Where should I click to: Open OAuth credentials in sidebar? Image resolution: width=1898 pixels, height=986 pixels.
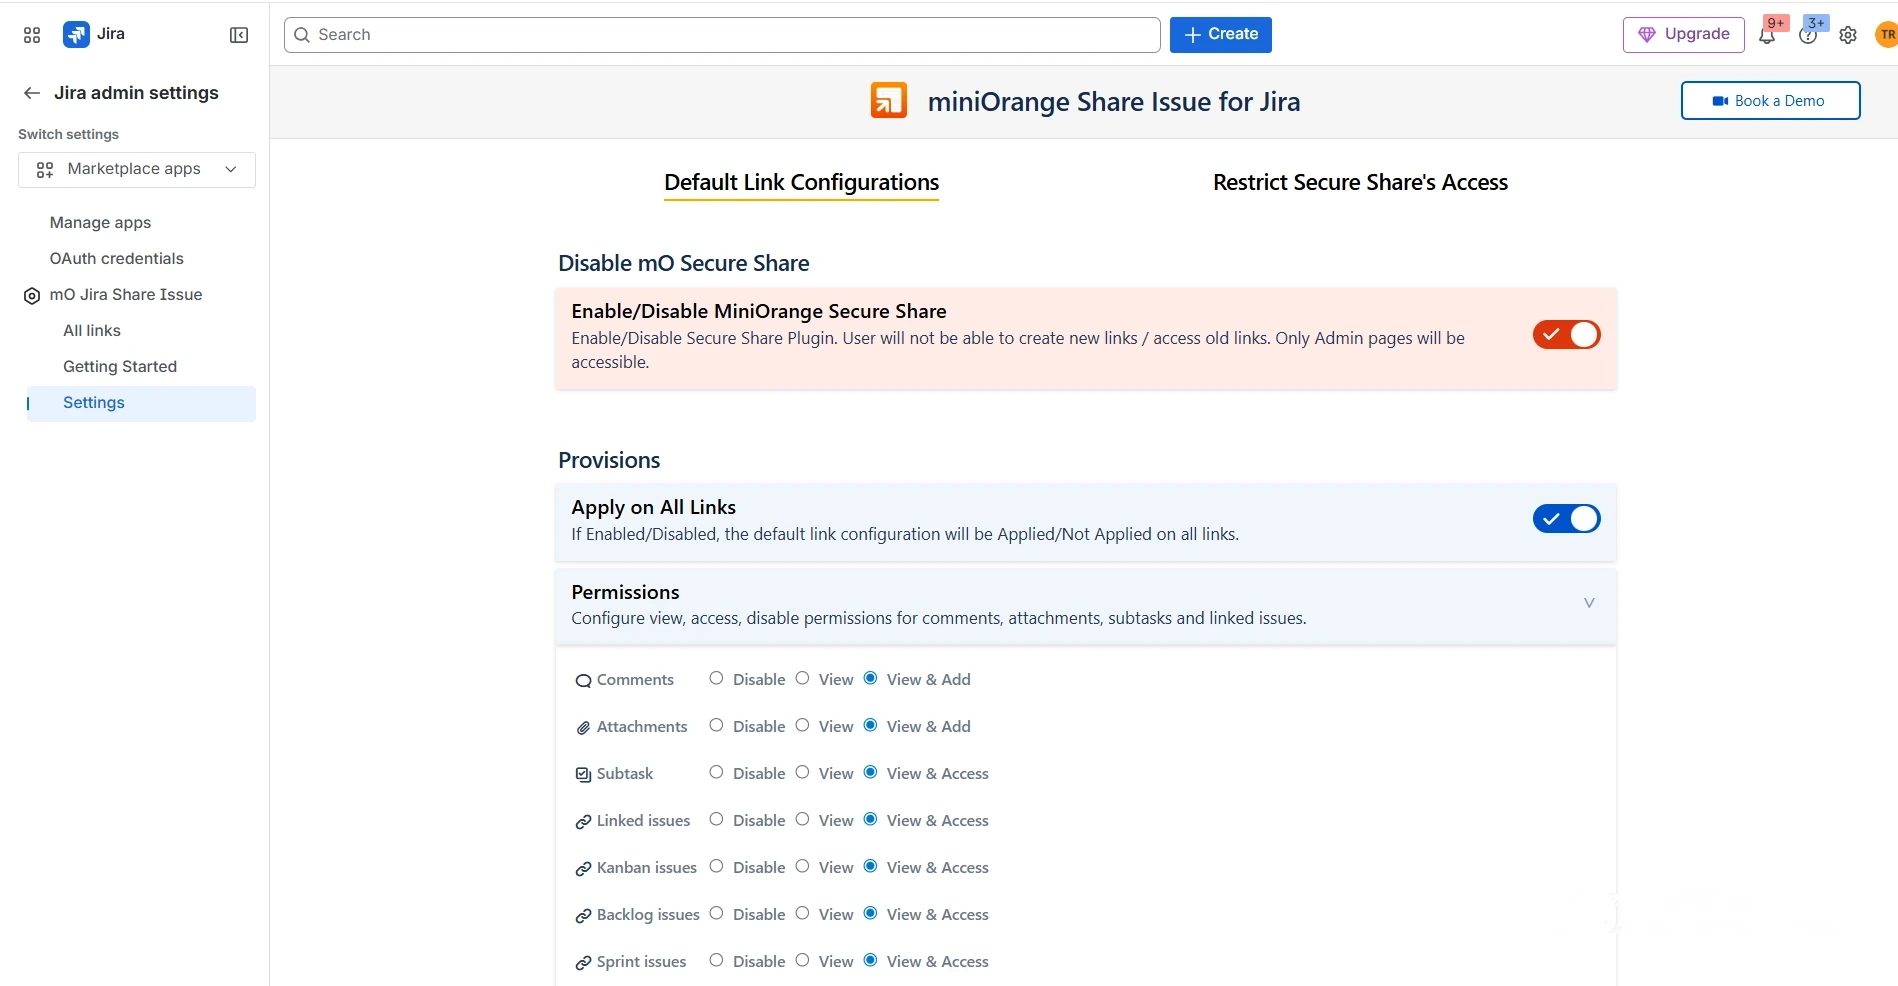[116, 259]
